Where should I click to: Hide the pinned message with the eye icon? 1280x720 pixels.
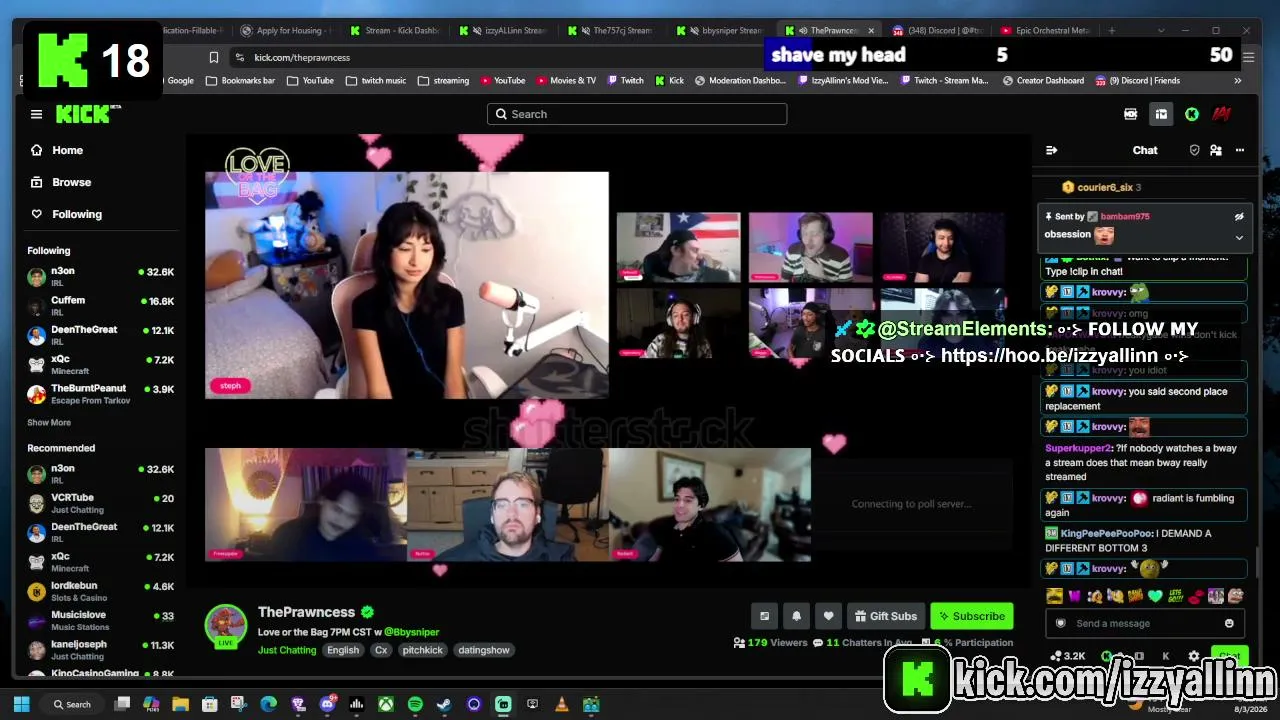[1239, 216]
